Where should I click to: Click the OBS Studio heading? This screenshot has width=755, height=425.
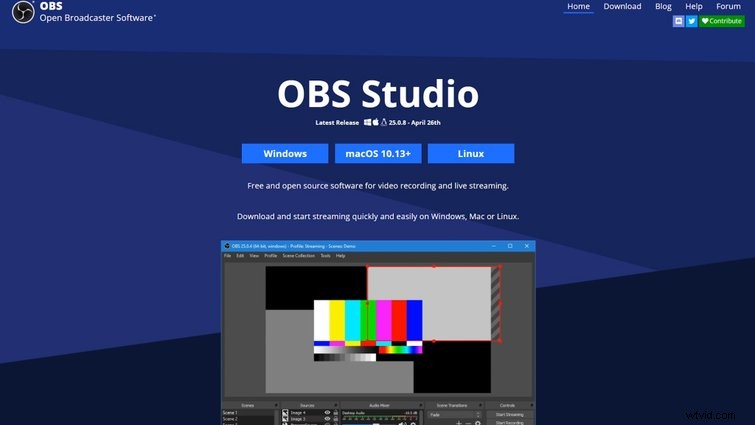378,93
